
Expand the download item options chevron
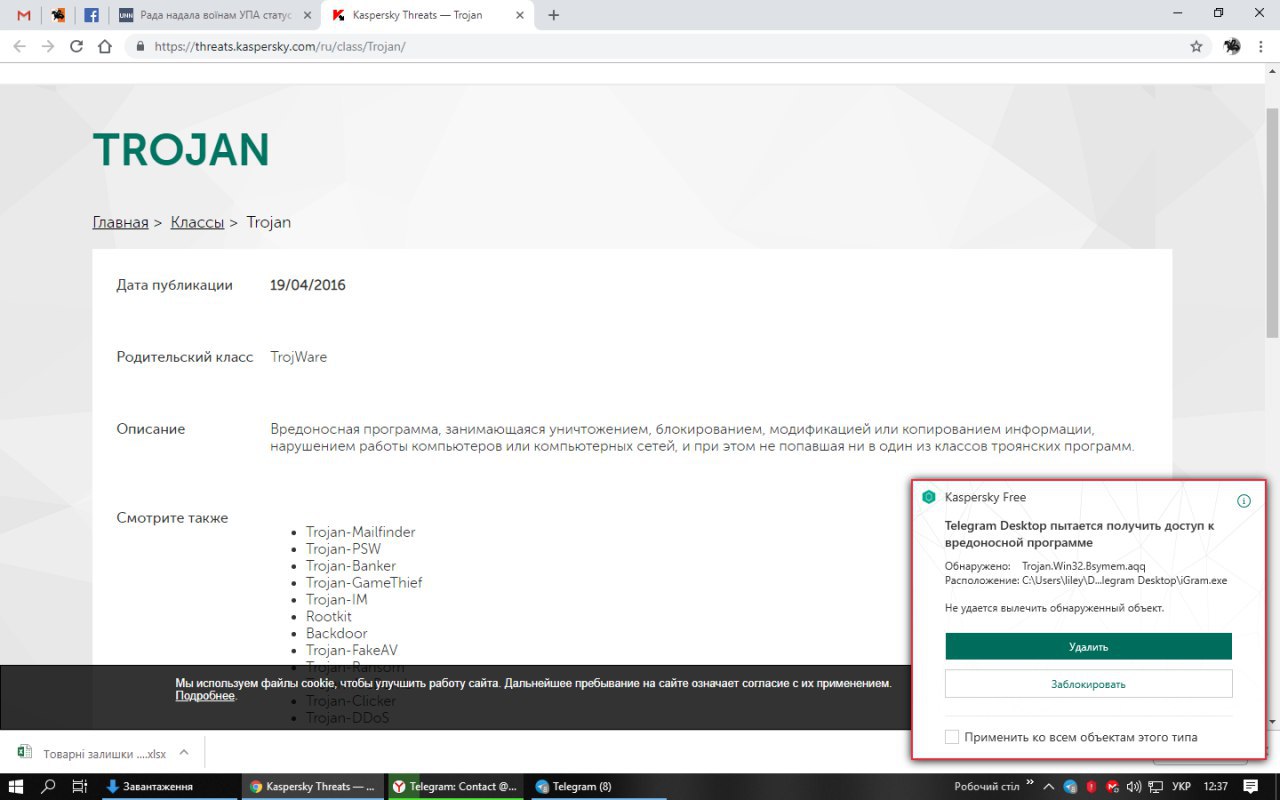184,753
